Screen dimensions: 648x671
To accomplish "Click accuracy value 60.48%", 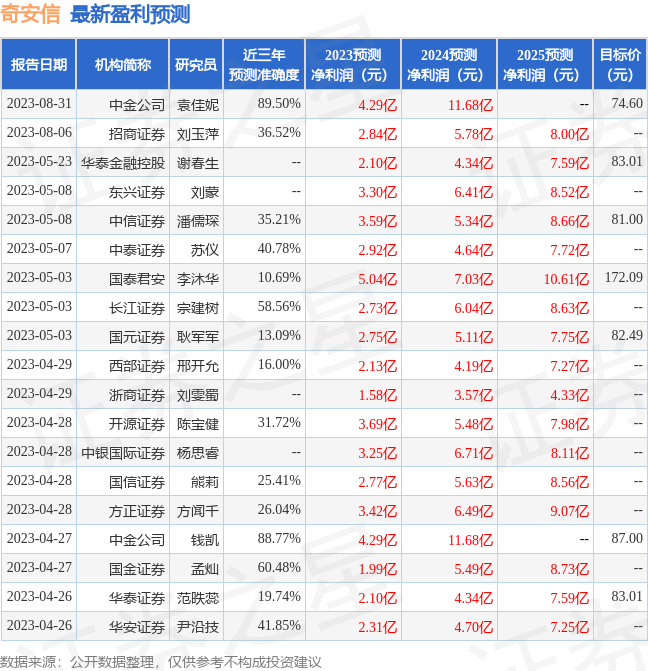I will point(279,567).
